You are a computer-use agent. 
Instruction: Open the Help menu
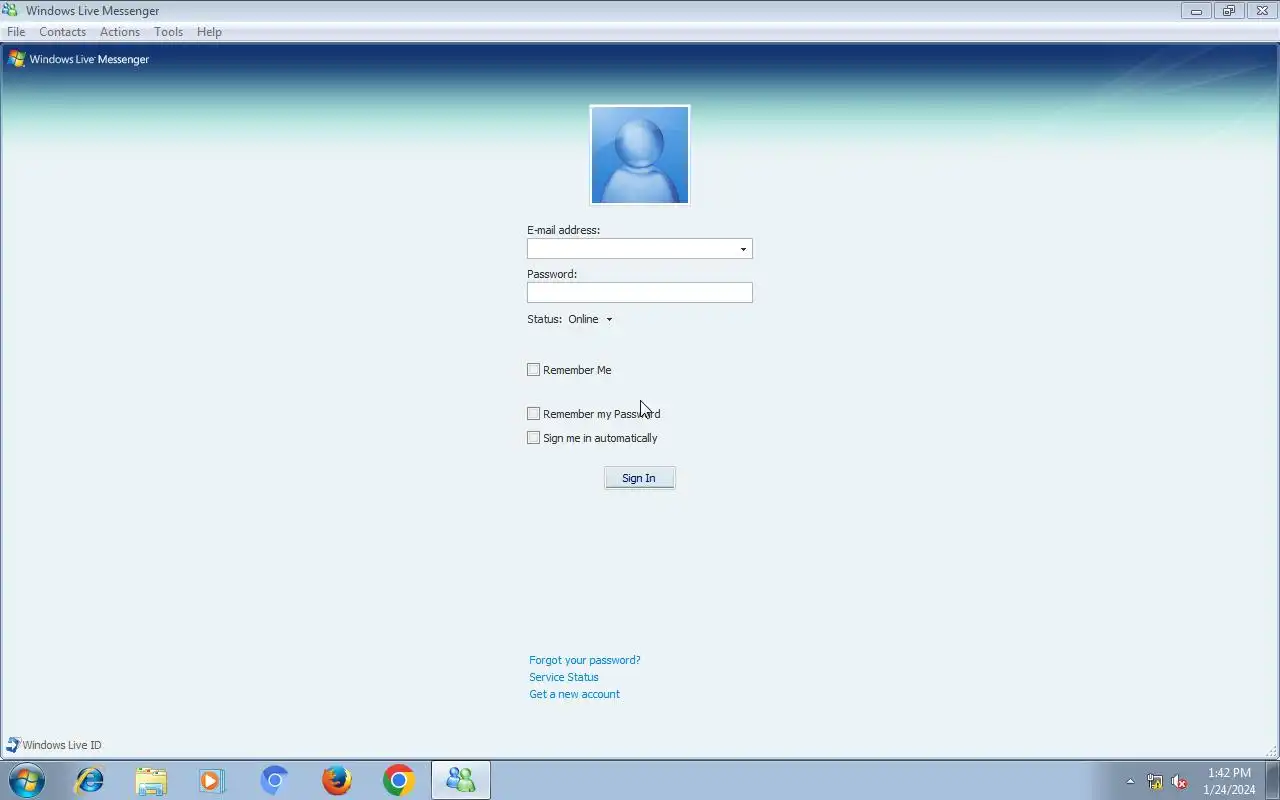(209, 32)
